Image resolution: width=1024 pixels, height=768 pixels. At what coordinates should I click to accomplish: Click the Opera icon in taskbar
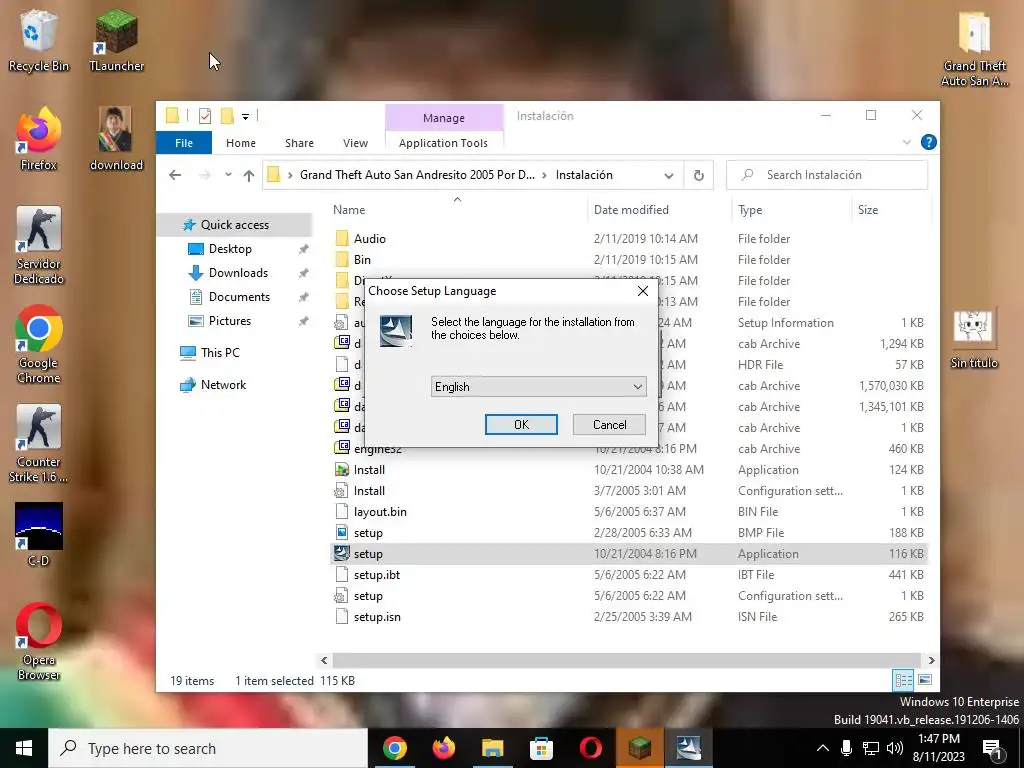pos(590,748)
